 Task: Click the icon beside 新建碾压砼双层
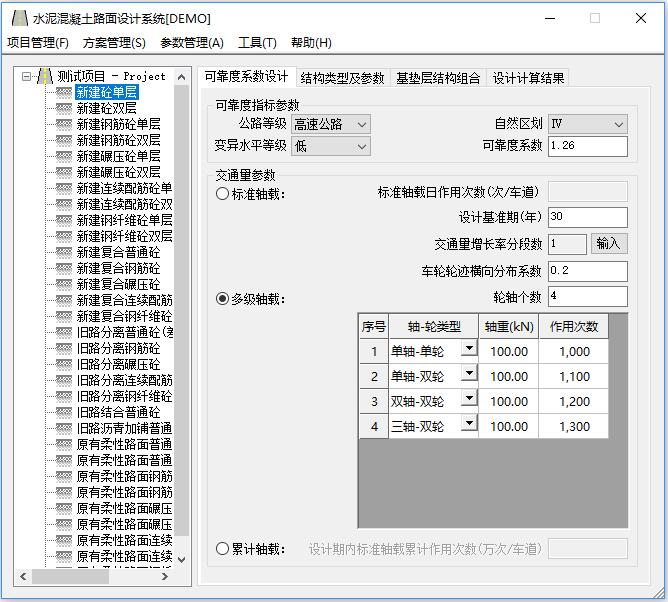[x=64, y=173]
